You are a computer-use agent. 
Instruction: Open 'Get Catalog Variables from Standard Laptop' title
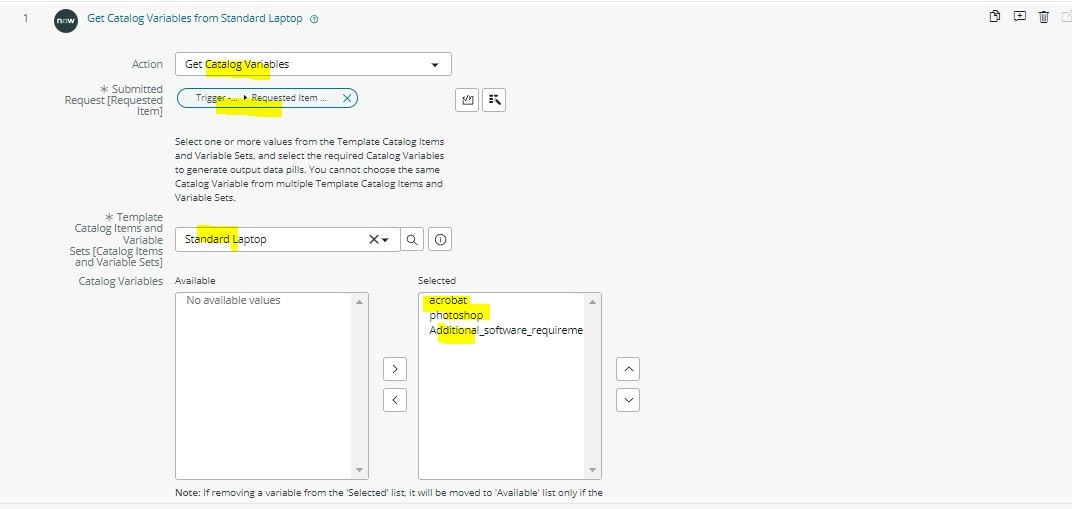point(195,18)
